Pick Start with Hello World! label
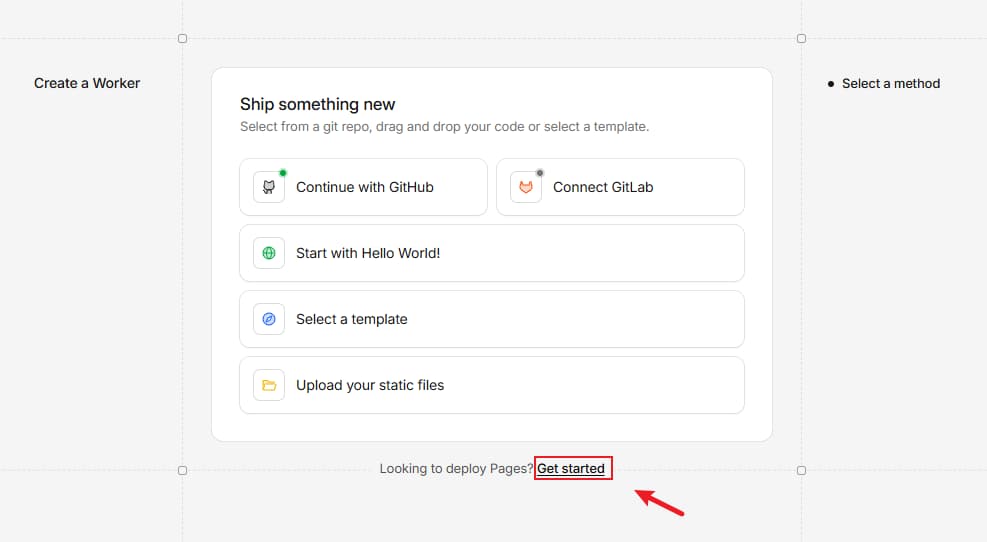Viewport: 987px width, 542px height. click(368, 253)
